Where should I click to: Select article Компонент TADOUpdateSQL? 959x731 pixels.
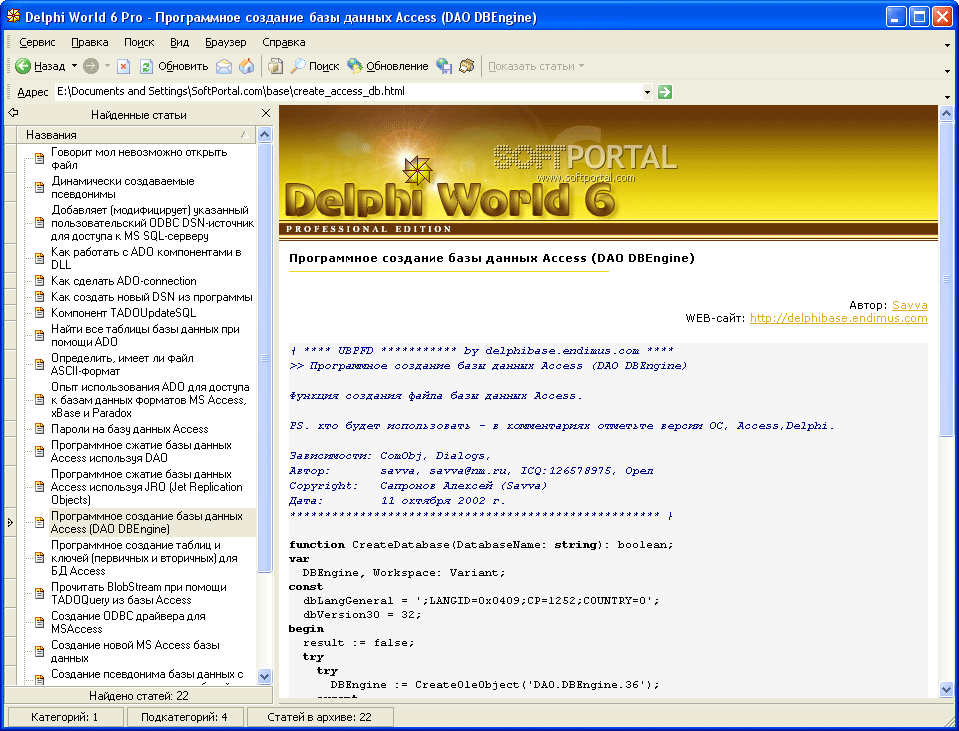[124, 313]
